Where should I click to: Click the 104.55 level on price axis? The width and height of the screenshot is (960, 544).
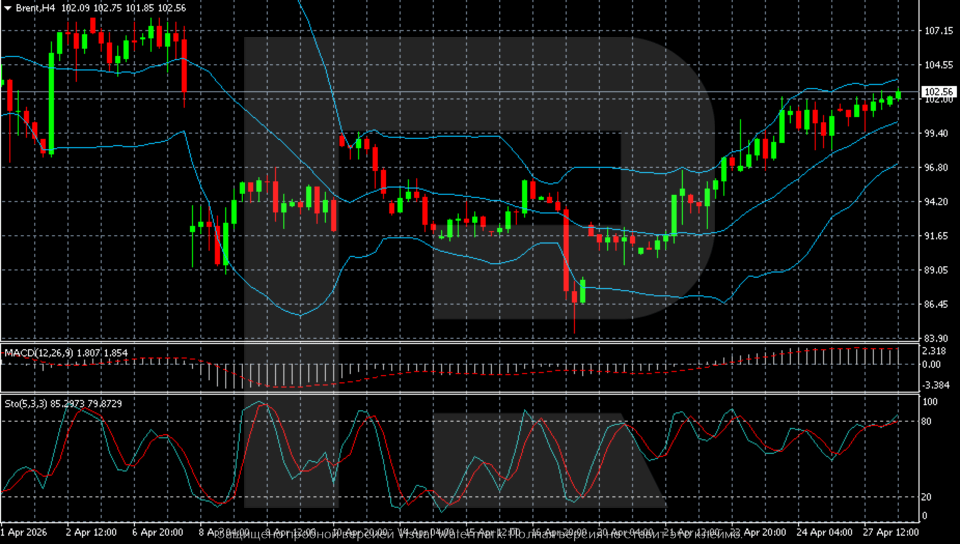click(938, 65)
